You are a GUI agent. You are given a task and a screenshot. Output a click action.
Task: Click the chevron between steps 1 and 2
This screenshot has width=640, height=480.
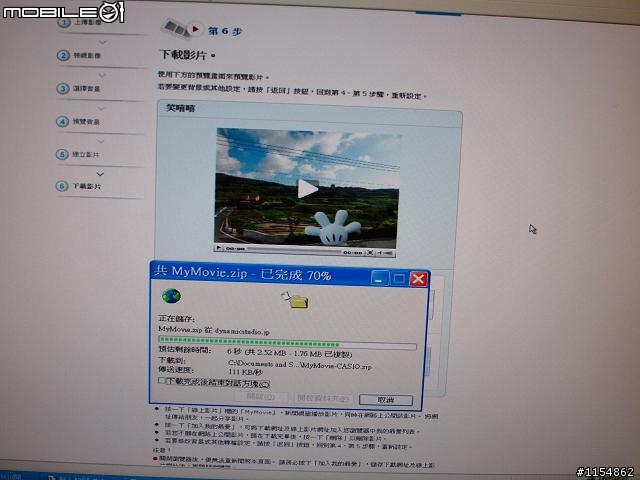(103, 42)
